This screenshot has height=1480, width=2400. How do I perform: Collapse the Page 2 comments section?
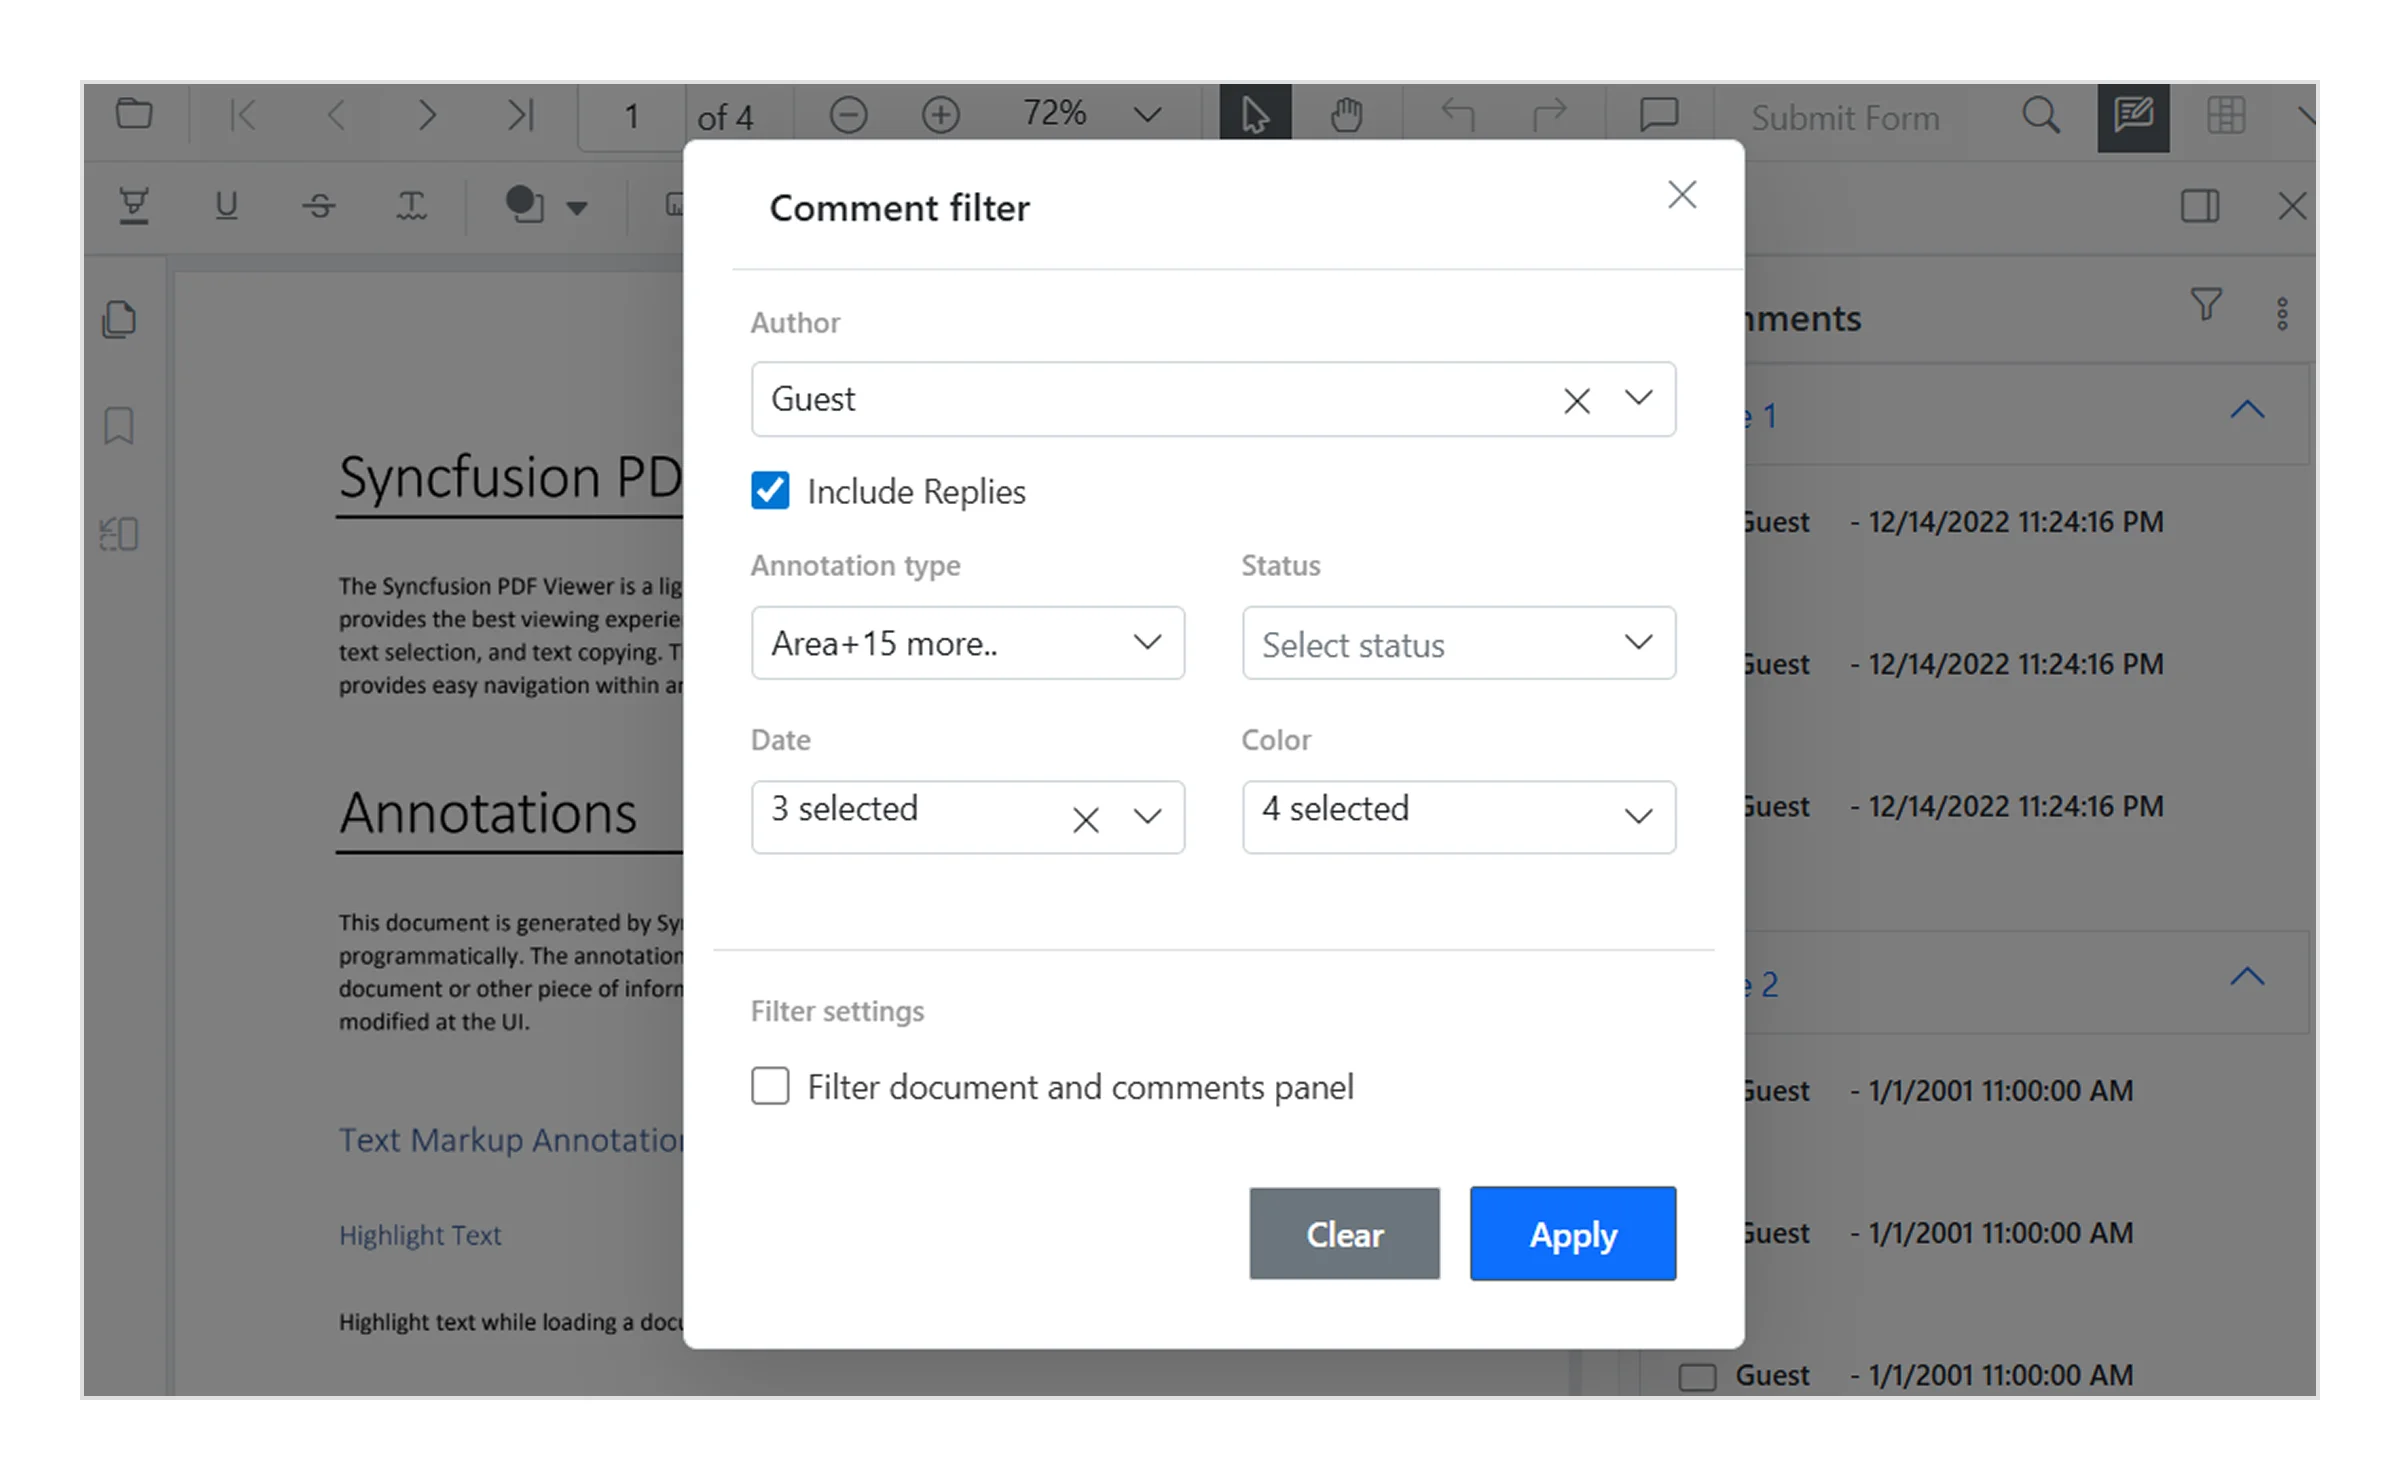(x=2247, y=977)
